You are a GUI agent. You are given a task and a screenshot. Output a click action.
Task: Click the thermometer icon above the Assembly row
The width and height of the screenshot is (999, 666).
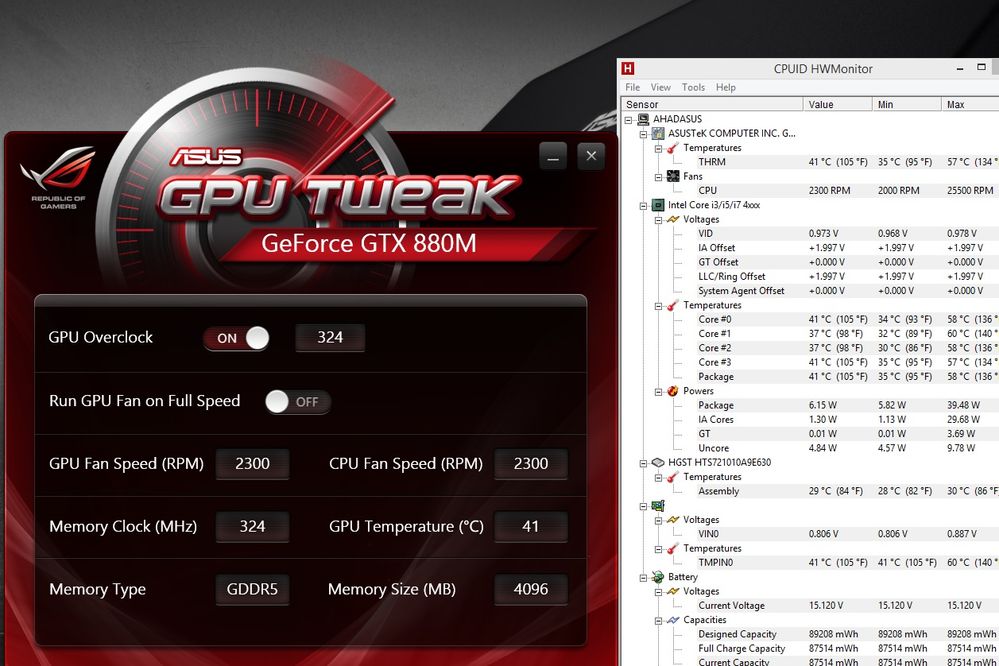click(x=673, y=477)
